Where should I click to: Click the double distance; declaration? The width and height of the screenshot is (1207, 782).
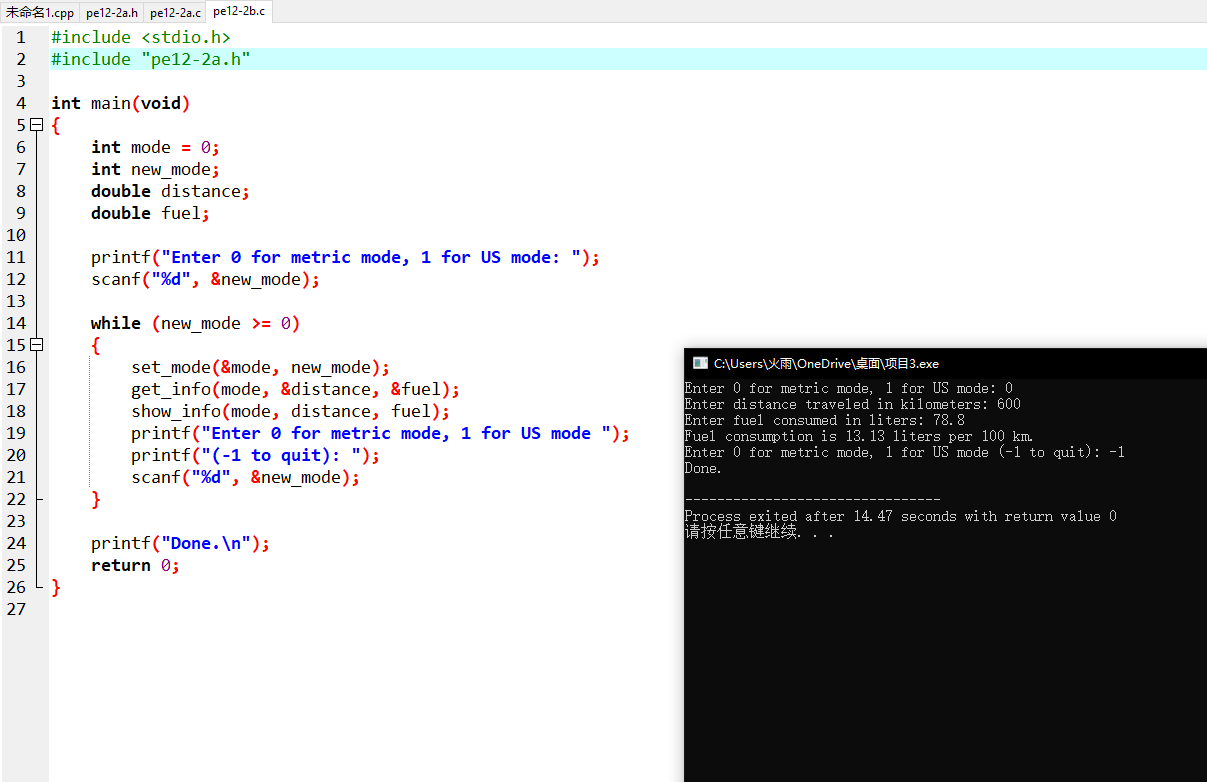[x=170, y=191]
